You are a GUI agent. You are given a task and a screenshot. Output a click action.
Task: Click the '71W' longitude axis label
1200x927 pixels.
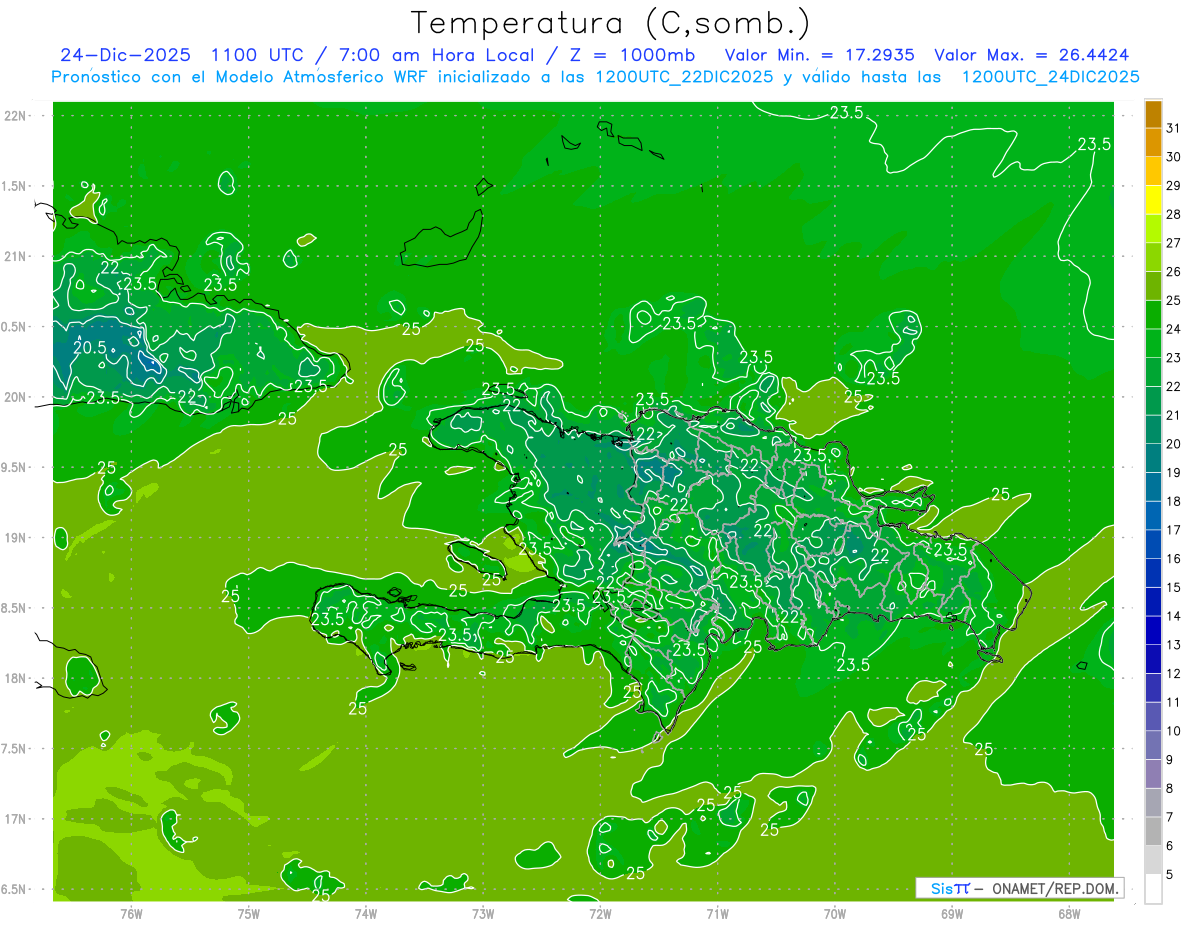tap(717, 913)
